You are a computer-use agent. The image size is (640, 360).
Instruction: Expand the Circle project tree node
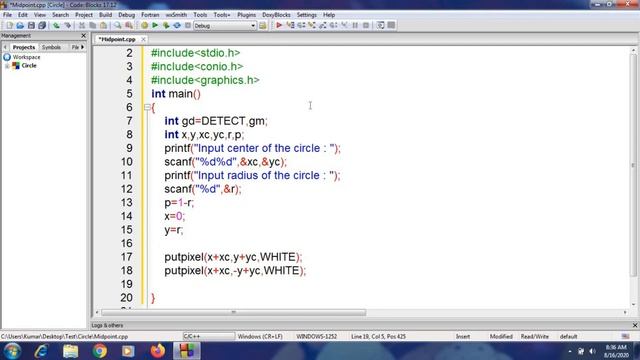tap(7, 66)
